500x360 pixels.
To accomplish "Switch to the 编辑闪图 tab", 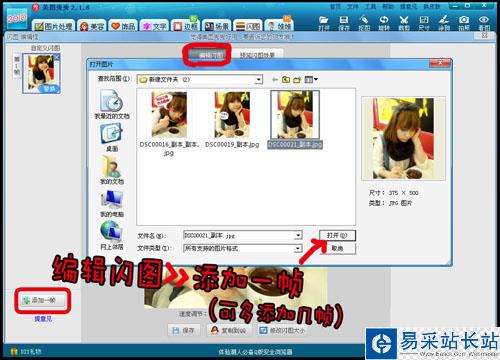I will point(209,55).
